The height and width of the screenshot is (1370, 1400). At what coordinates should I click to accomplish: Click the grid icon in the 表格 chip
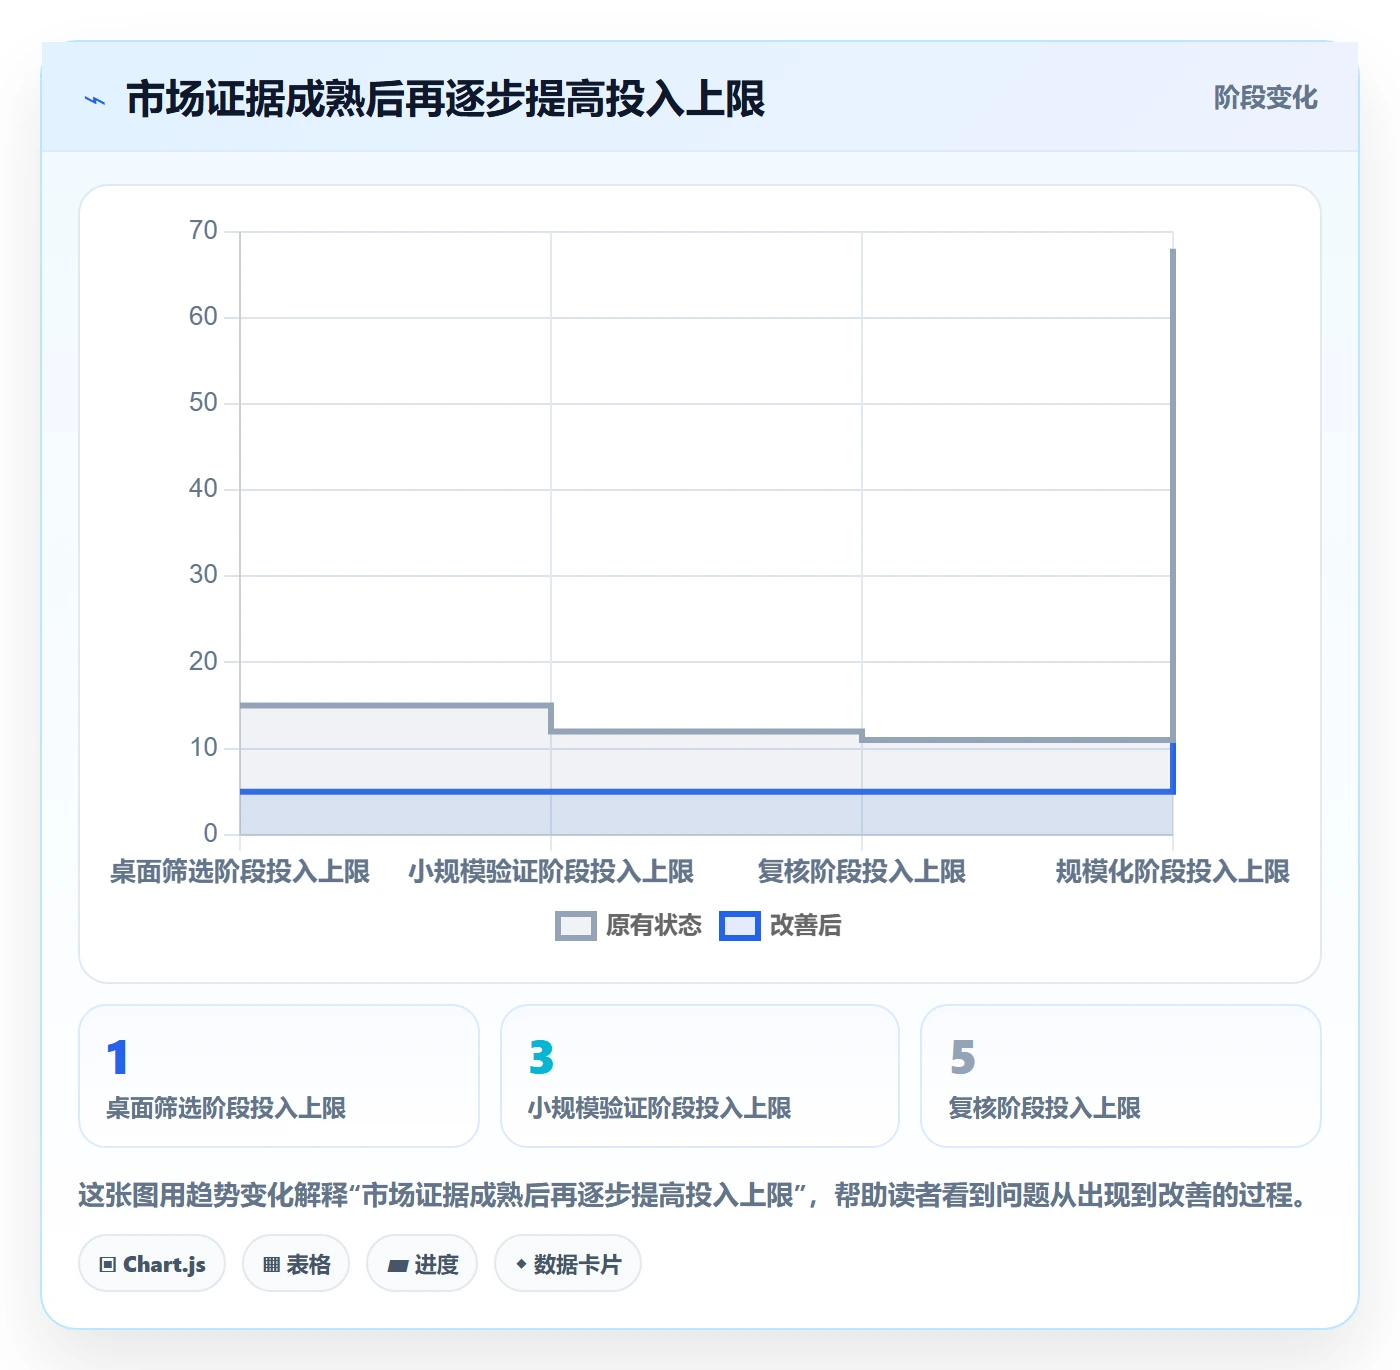(x=271, y=1265)
